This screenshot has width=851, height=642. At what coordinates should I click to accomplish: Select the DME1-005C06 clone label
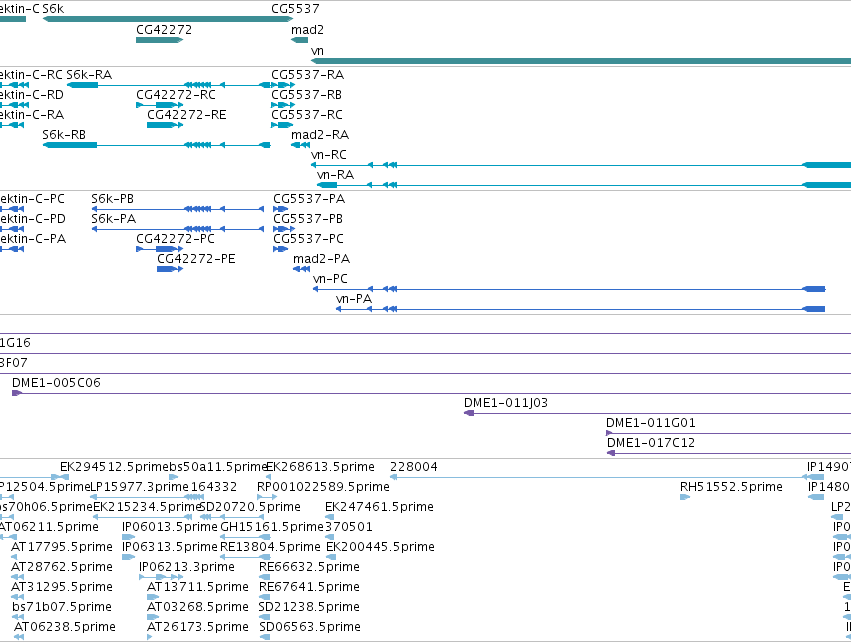[x=56, y=383]
